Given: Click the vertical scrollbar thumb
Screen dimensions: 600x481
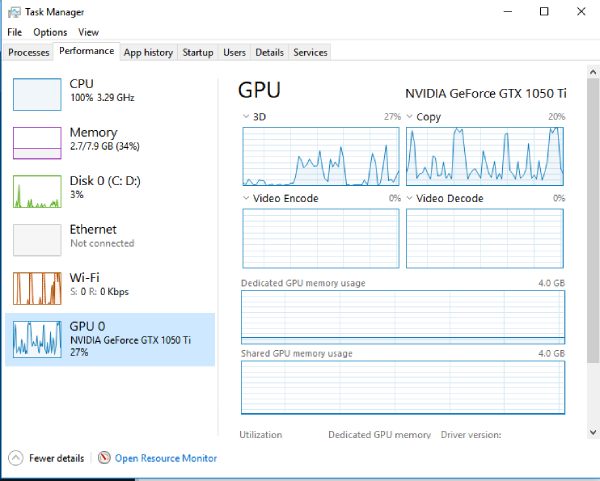Looking at the screenshot, I should click(593, 221).
